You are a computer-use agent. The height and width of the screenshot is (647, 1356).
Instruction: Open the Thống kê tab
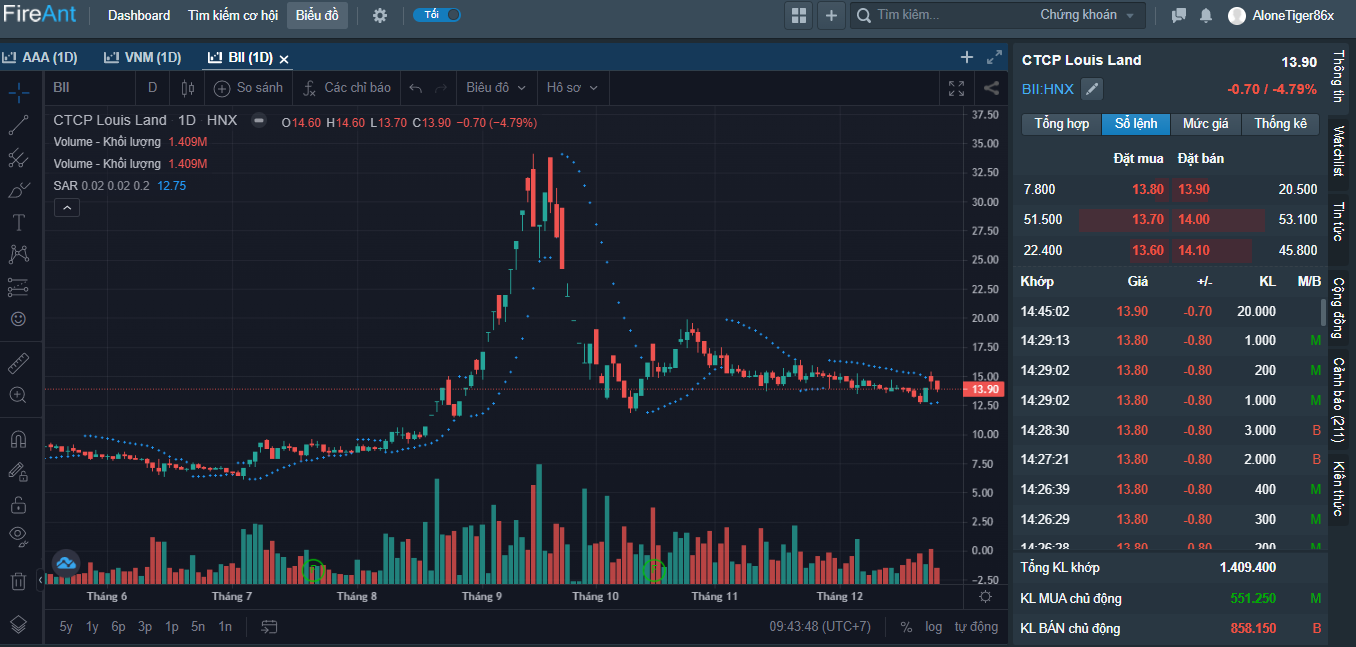click(1280, 124)
